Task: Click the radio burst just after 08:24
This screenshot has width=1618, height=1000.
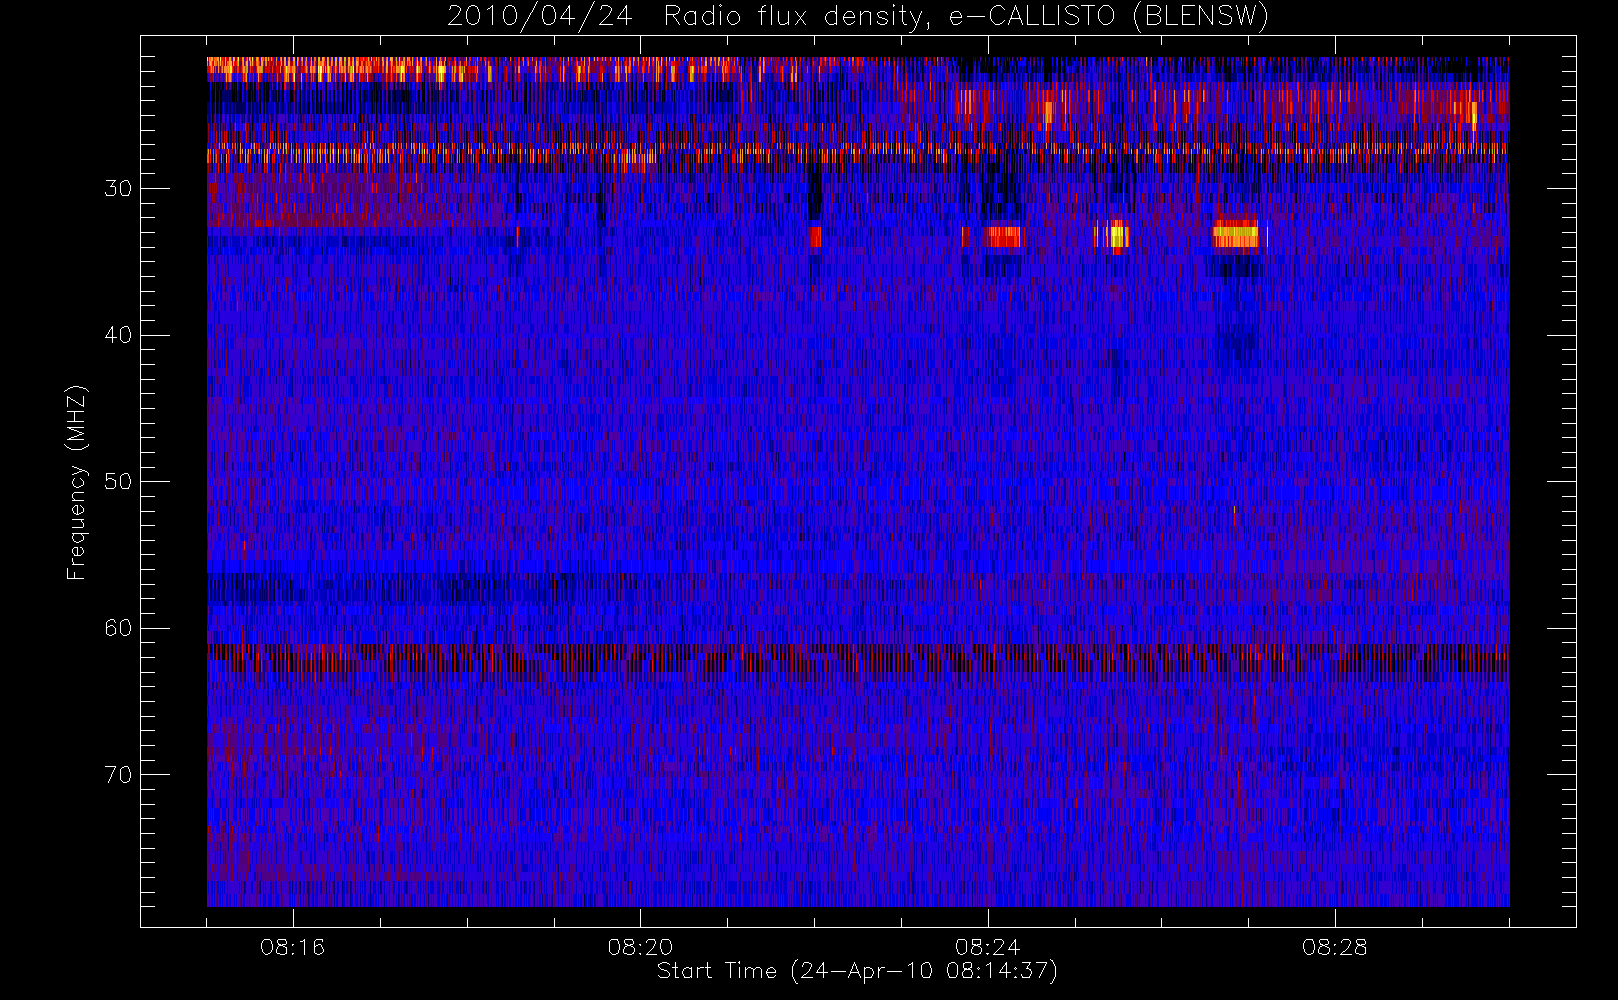Action: (x=1001, y=236)
